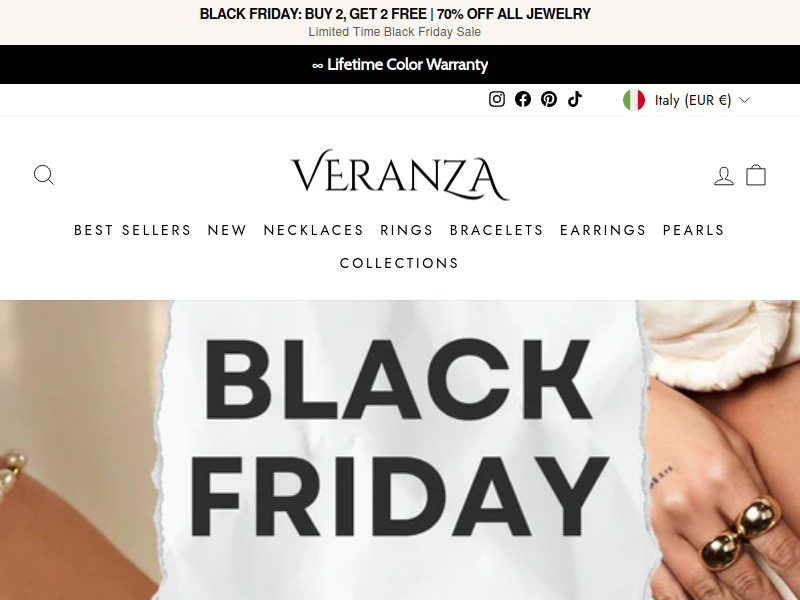Open the Pinterest social icon

click(549, 99)
